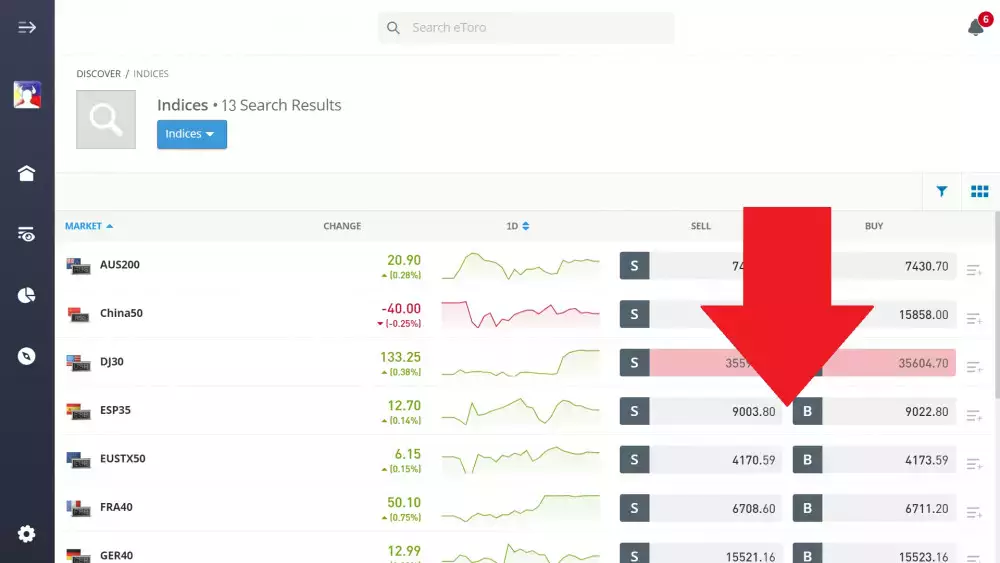
Task: Click the Search eToro field
Action: pos(526,27)
